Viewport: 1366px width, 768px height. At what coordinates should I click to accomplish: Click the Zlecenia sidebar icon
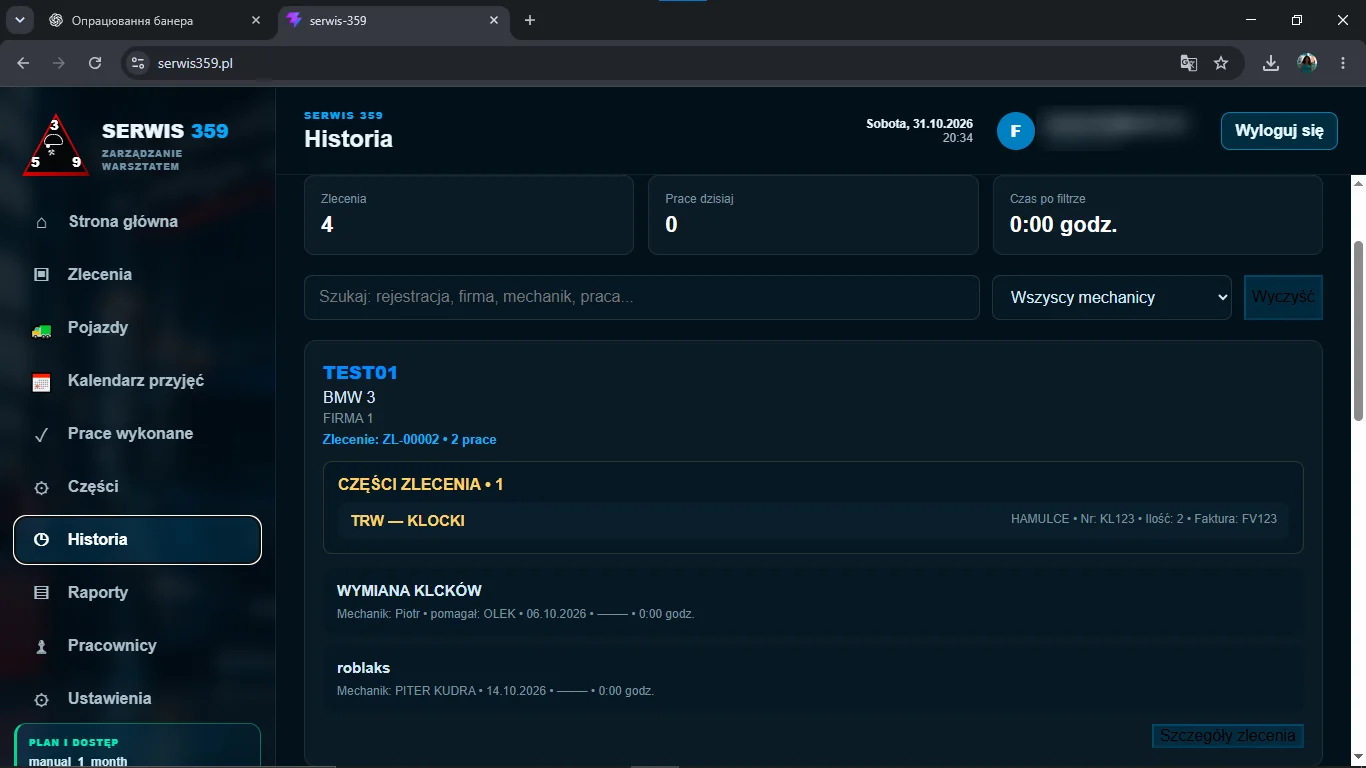(x=41, y=275)
